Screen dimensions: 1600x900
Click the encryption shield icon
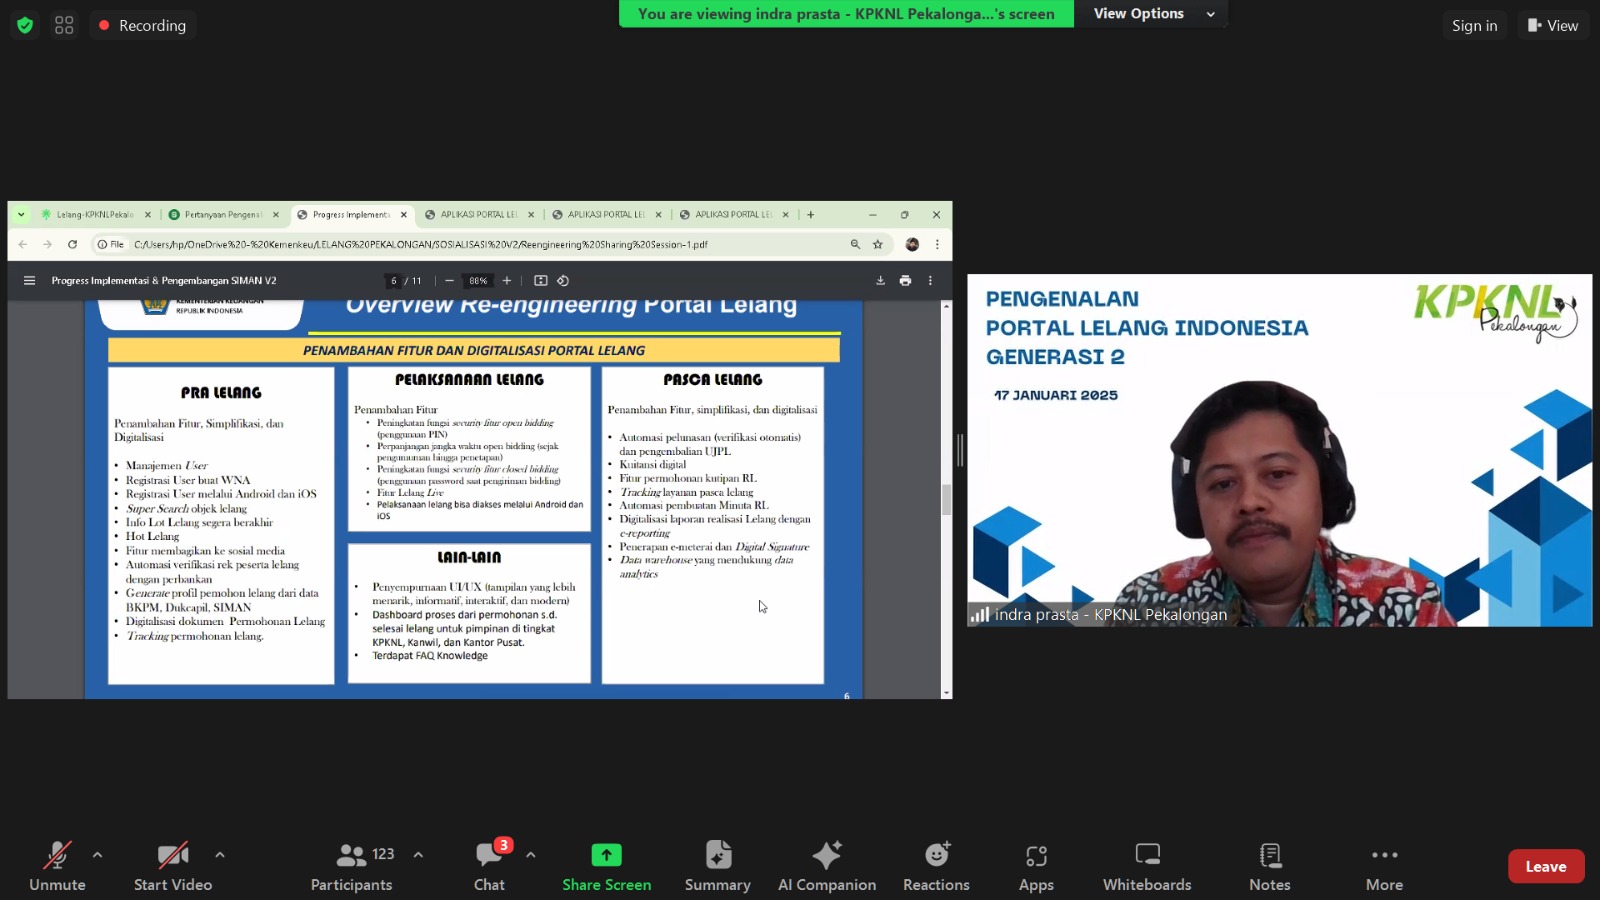[x=25, y=25]
